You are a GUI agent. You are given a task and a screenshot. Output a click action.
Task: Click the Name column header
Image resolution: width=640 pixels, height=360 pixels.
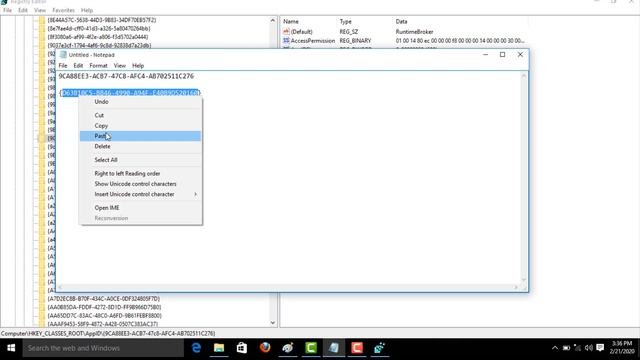click(291, 21)
